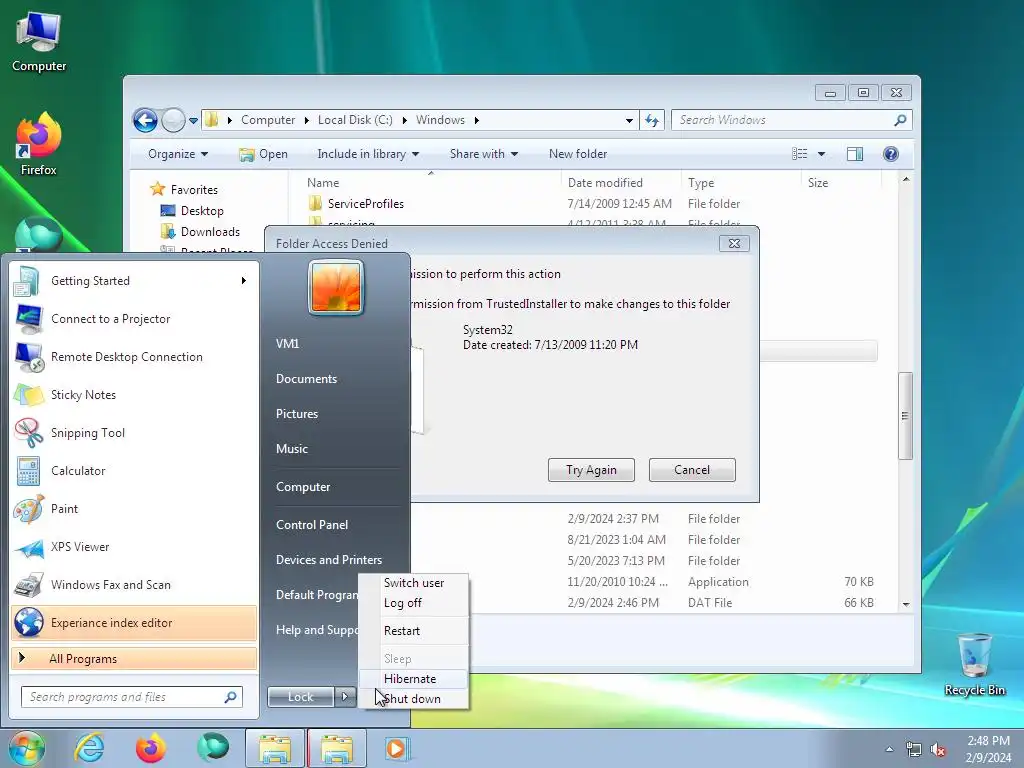Open Remote Desktop Connection
1024x768 pixels.
(133, 357)
